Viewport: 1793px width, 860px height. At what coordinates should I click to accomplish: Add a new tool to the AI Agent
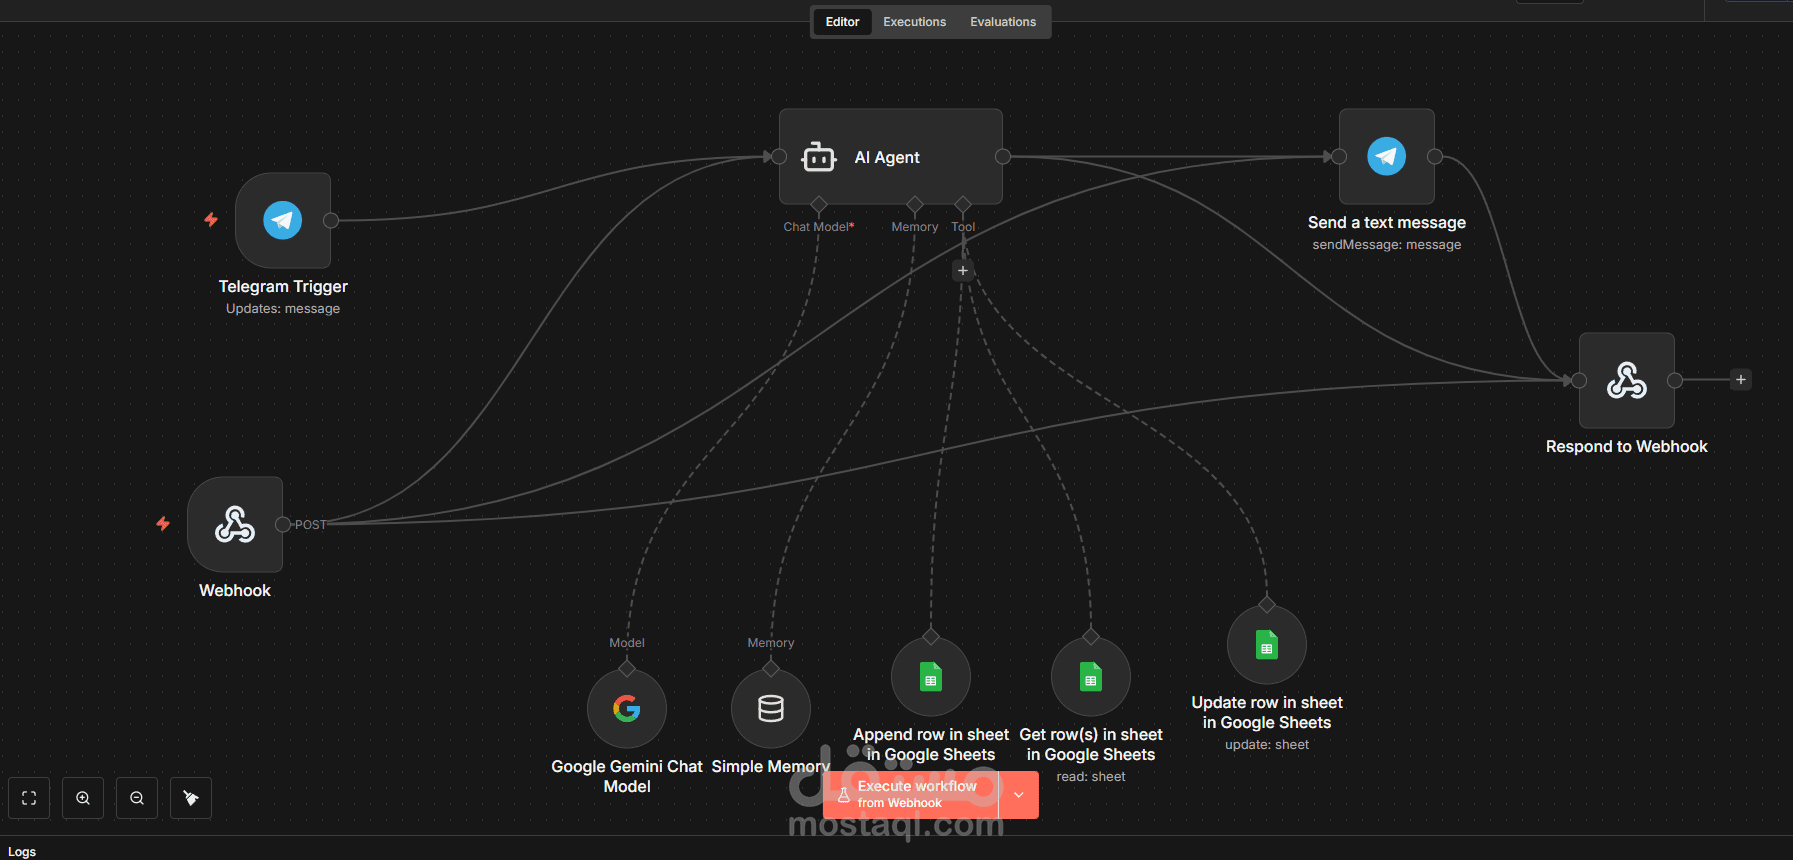(x=963, y=270)
